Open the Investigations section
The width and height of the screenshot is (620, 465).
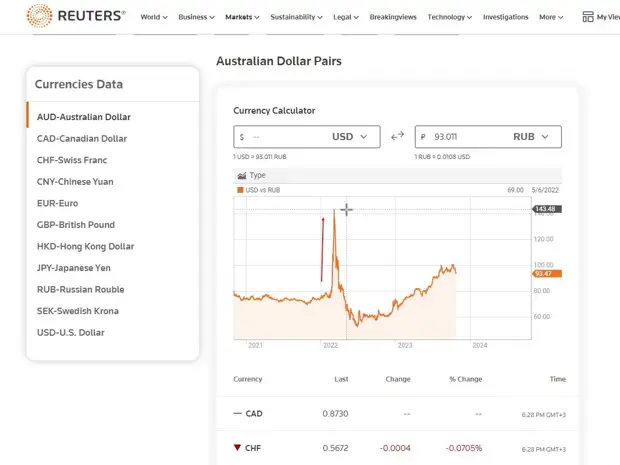click(x=505, y=17)
